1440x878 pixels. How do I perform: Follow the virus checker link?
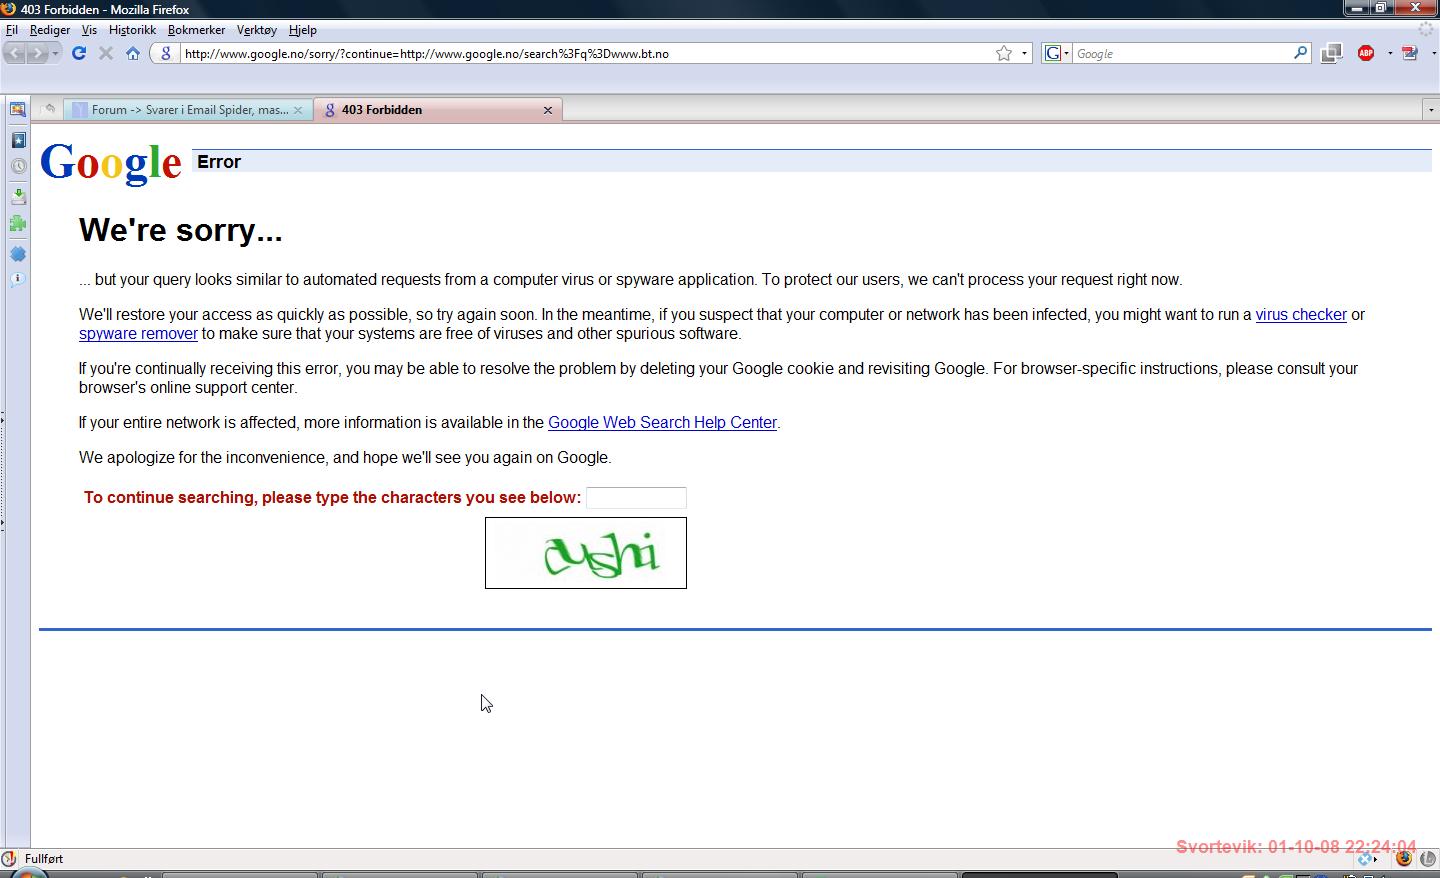click(x=1301, y=314)
